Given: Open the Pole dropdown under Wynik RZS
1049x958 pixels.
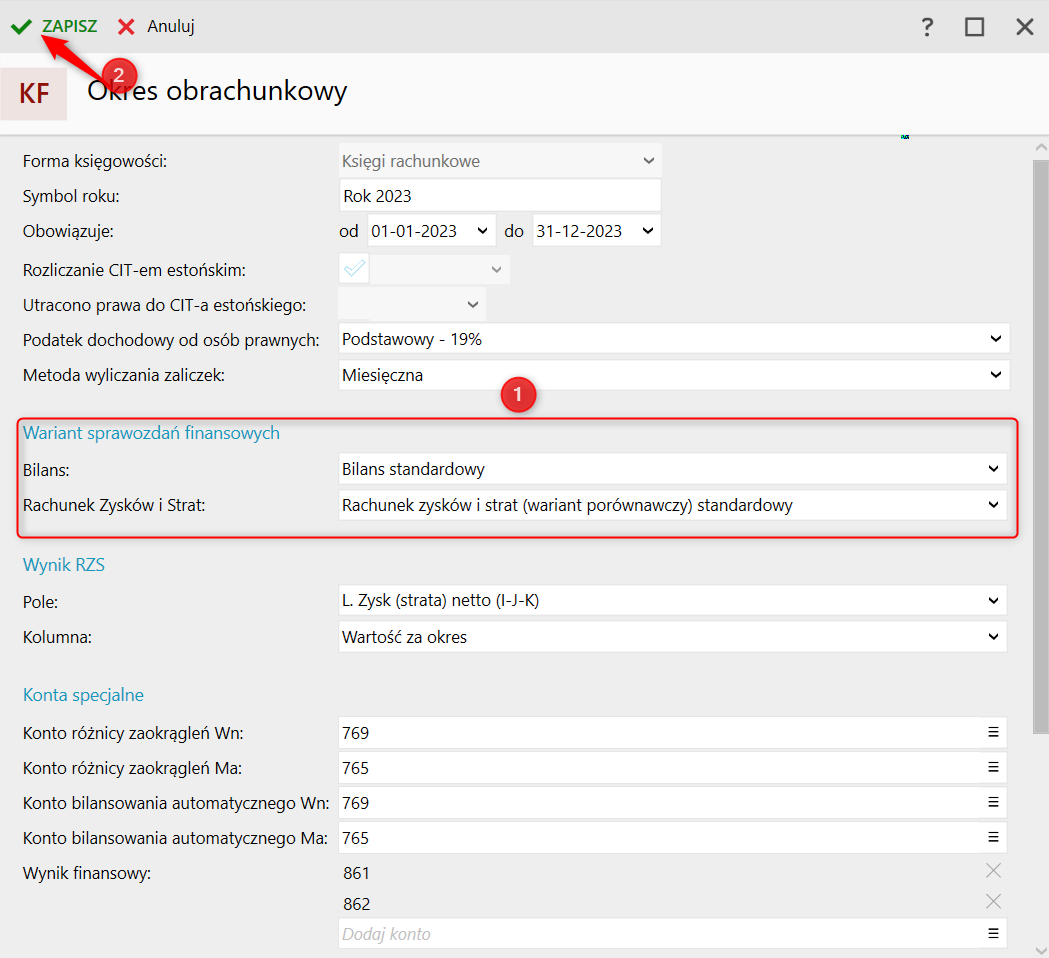Looking at the screenshot, I should pyautogui.click(x=672, y=600).
